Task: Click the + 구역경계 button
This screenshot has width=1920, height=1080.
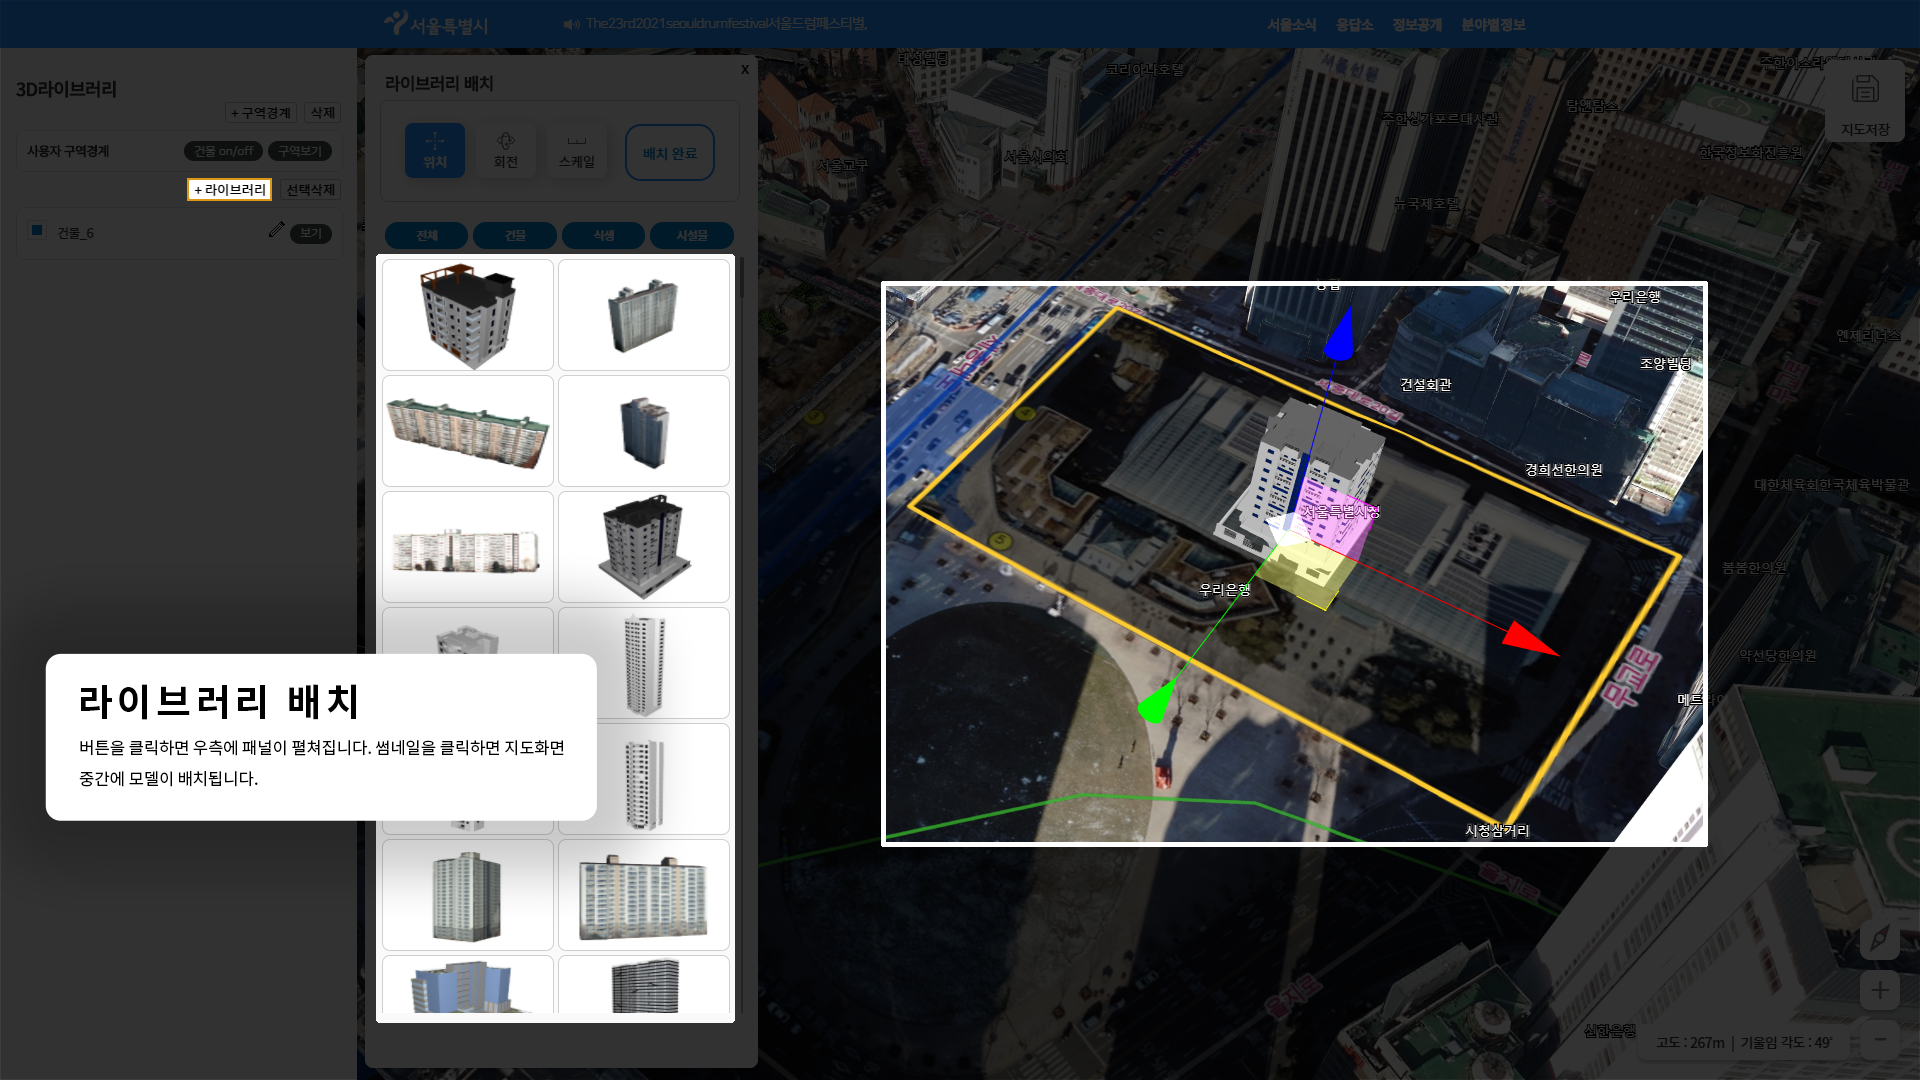Action: 261,113
